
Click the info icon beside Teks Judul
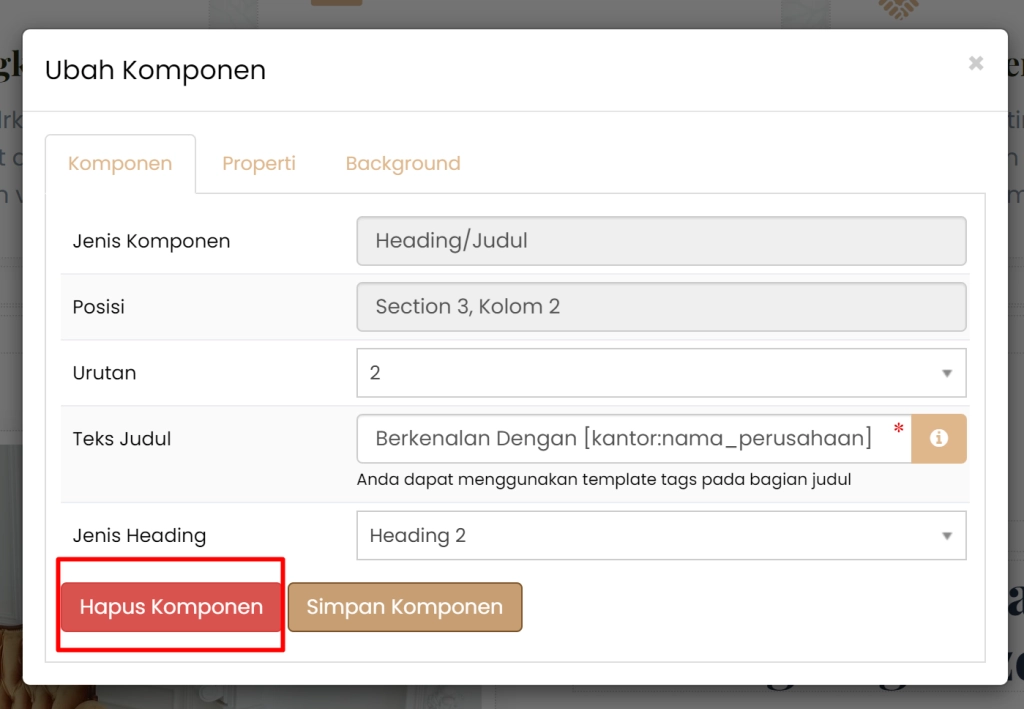pos(938,439)
